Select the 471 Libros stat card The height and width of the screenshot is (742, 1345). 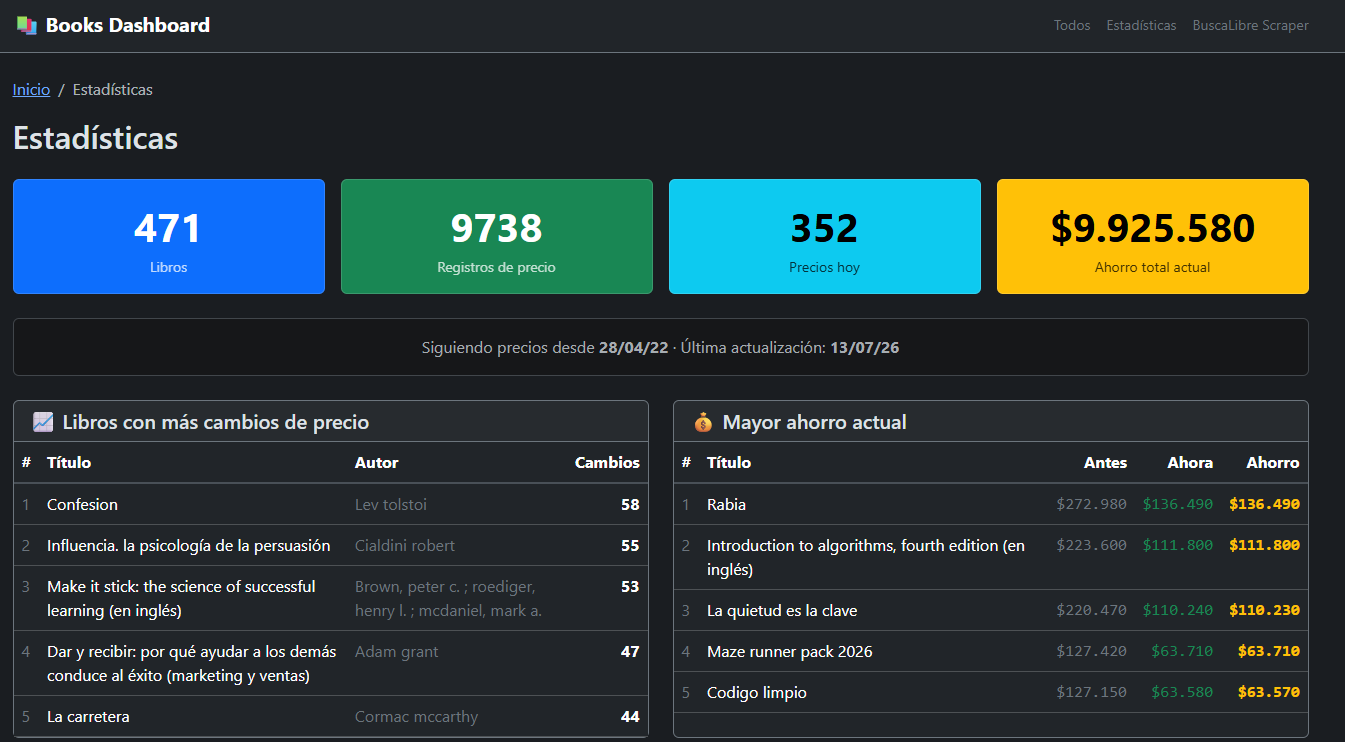(x=169, y=237)
